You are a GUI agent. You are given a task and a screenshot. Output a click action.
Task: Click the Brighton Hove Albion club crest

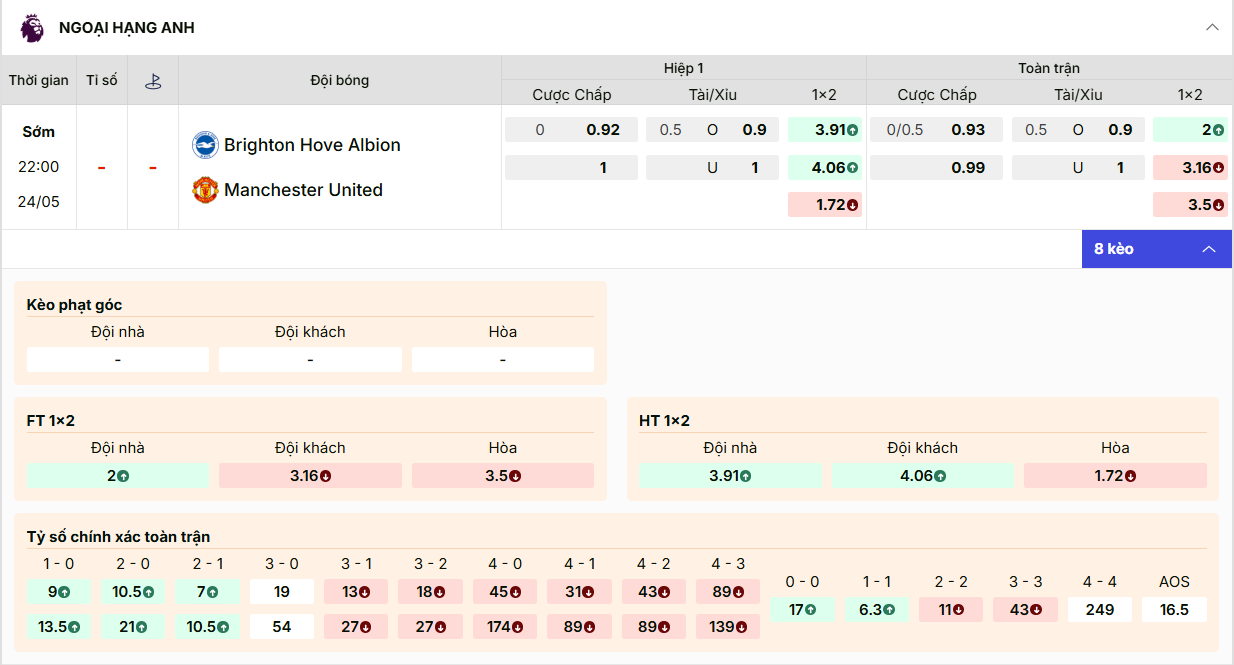(x=205, y=145)
